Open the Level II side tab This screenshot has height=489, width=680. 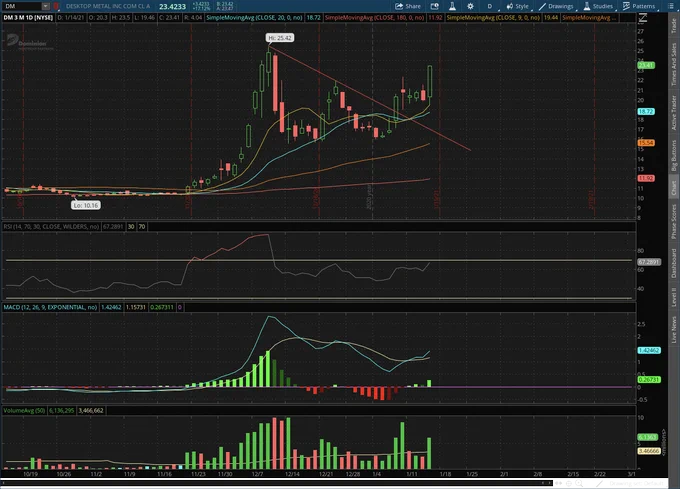(673, 297)
